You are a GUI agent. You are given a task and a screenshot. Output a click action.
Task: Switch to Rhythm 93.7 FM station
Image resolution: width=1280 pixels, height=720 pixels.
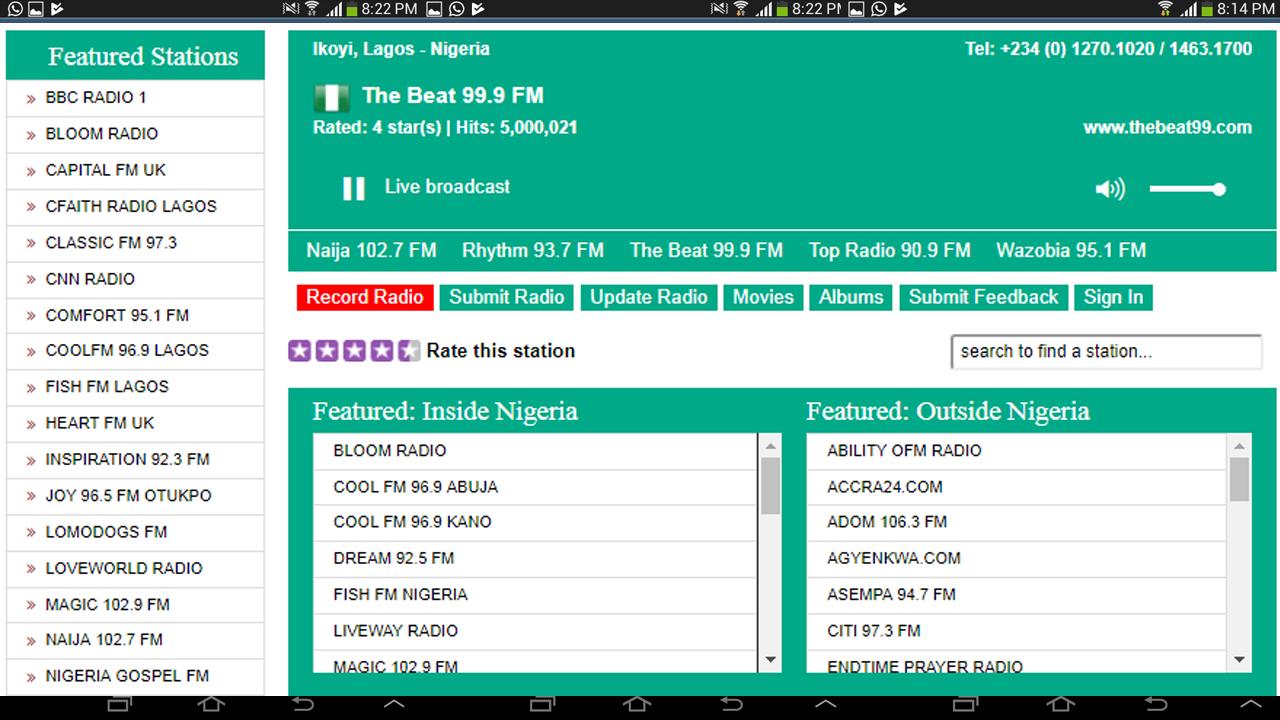(533, 250)
